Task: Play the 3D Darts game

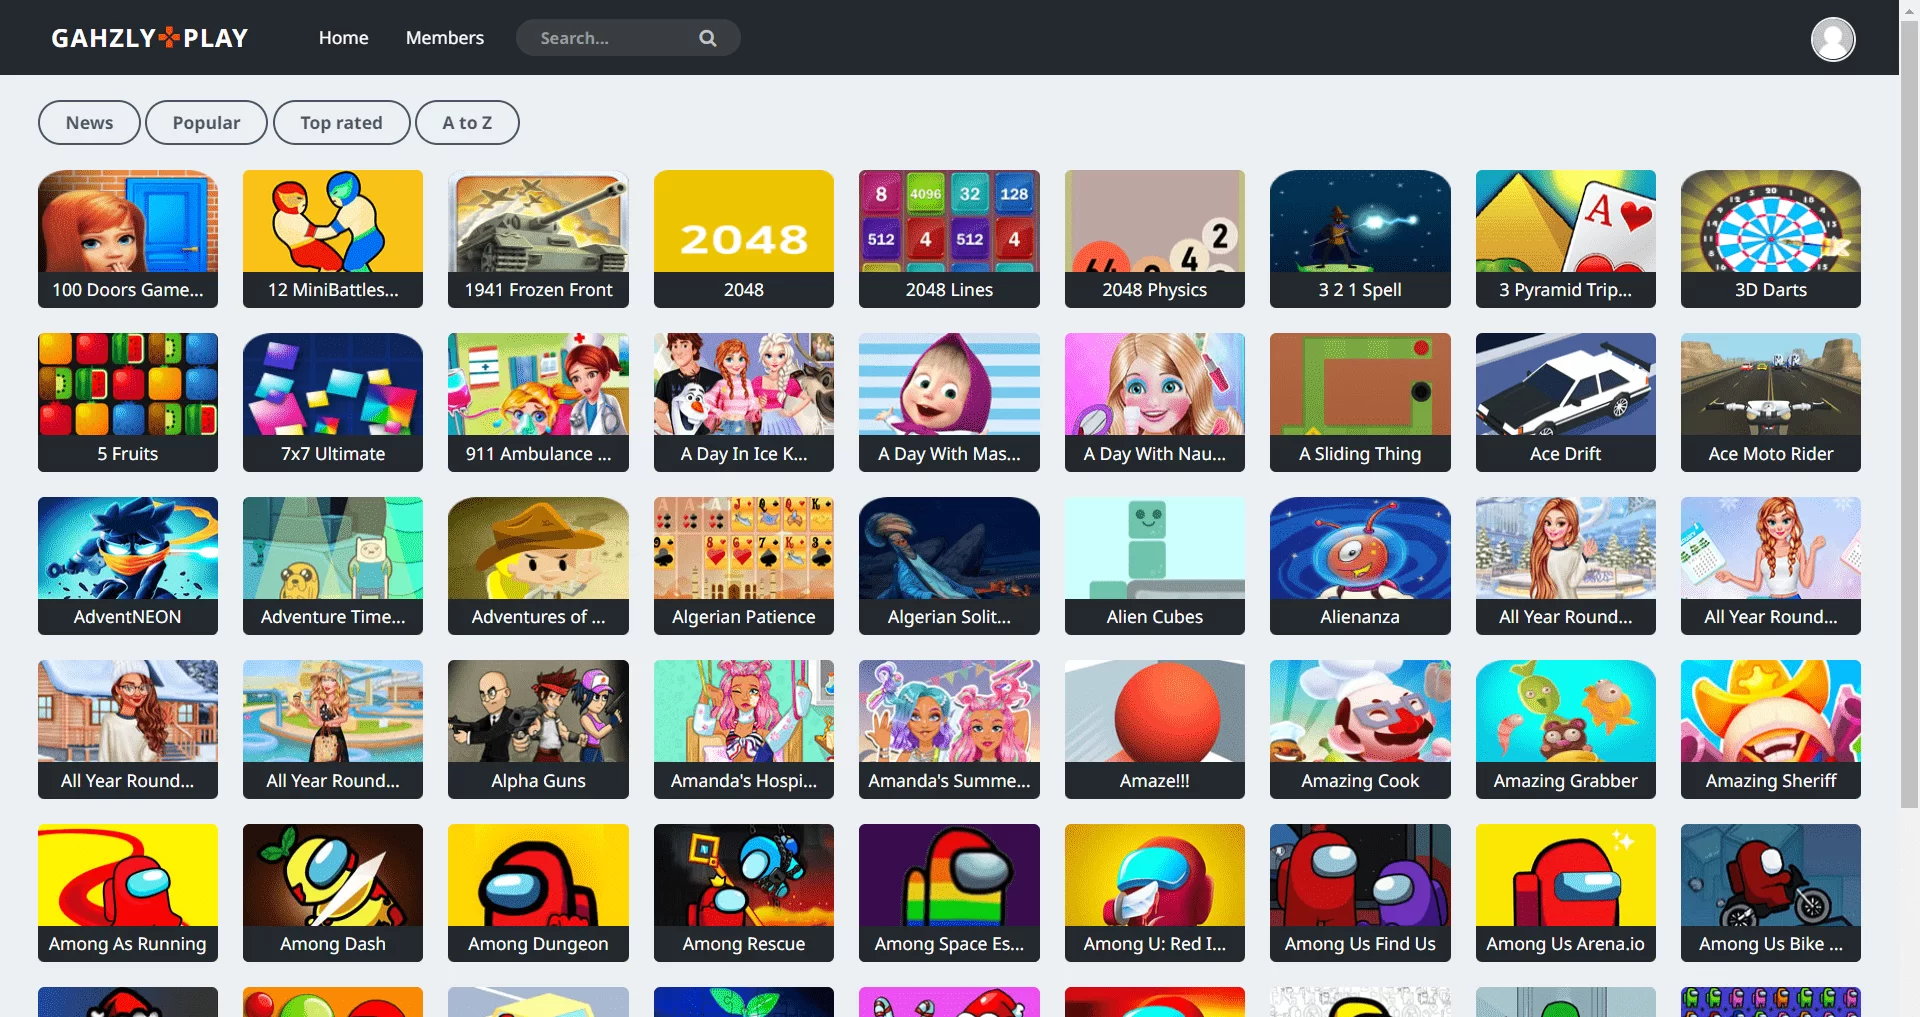Action: [x=1769, y=238]
